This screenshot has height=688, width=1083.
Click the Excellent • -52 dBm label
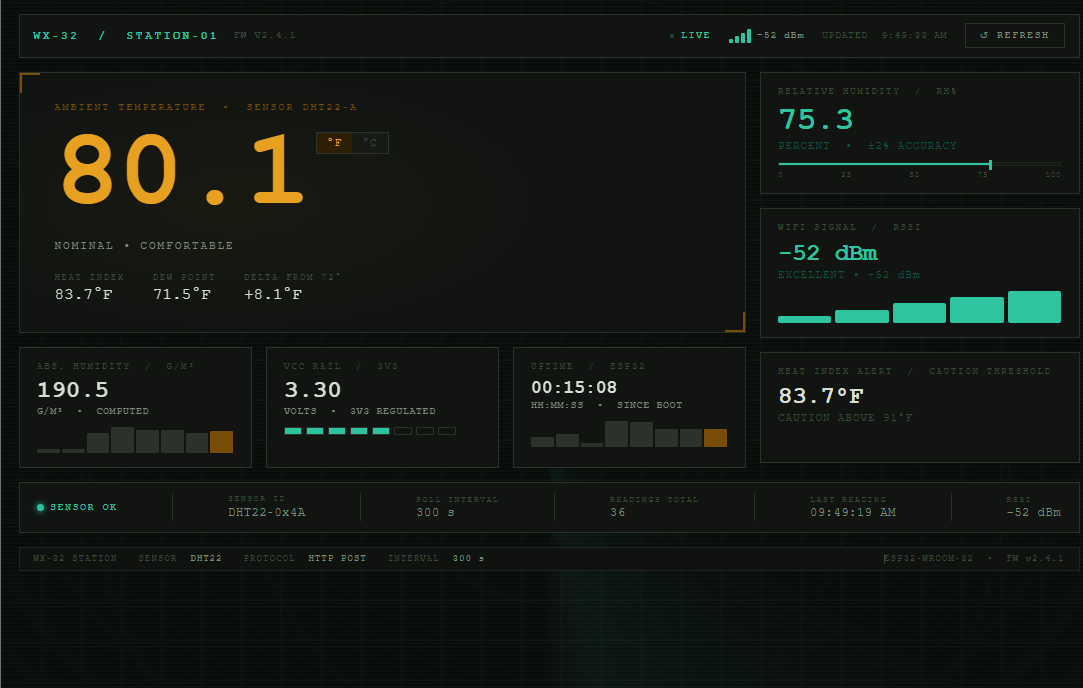click(x=849, y=275)
